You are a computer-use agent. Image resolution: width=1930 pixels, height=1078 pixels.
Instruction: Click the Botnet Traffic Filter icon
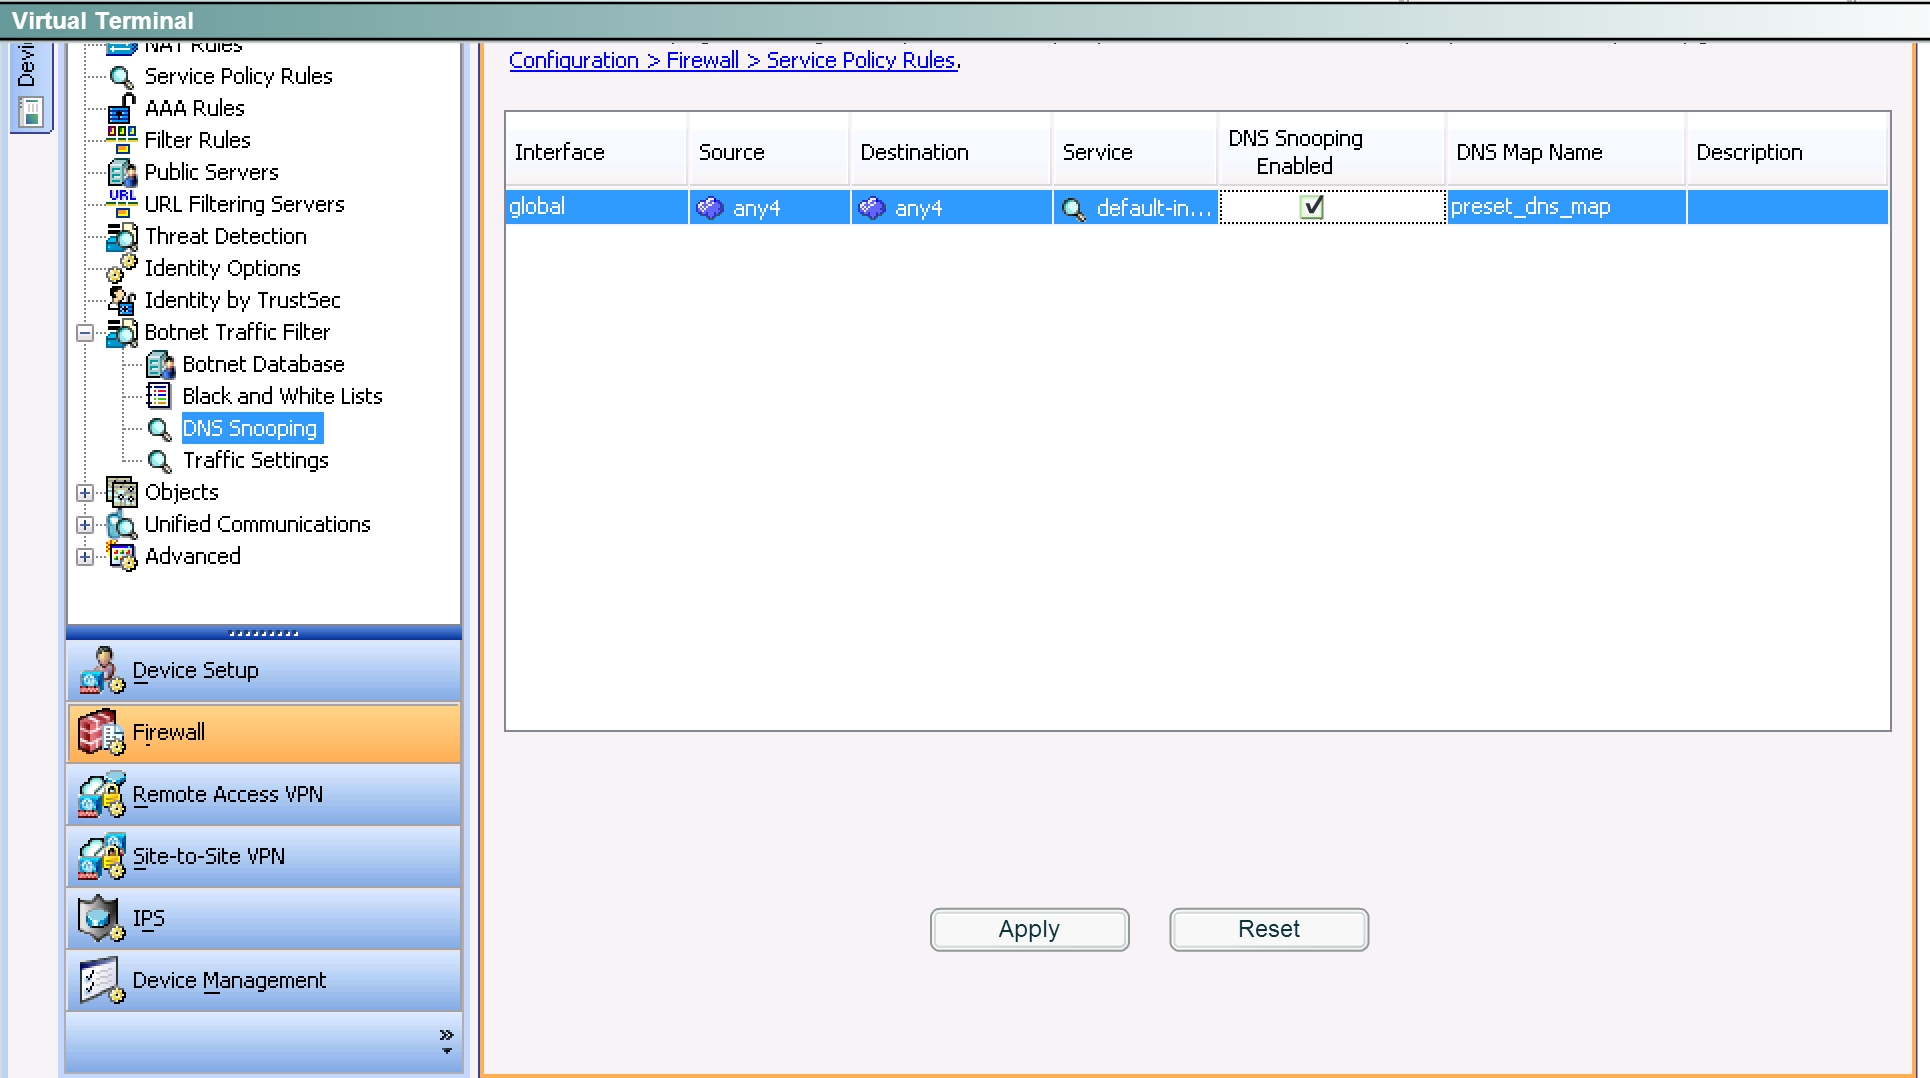[122, 332]
